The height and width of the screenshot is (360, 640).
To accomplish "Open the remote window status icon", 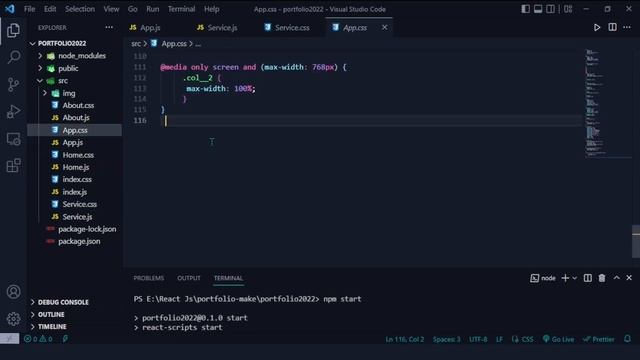I will [x=9, y=339].
